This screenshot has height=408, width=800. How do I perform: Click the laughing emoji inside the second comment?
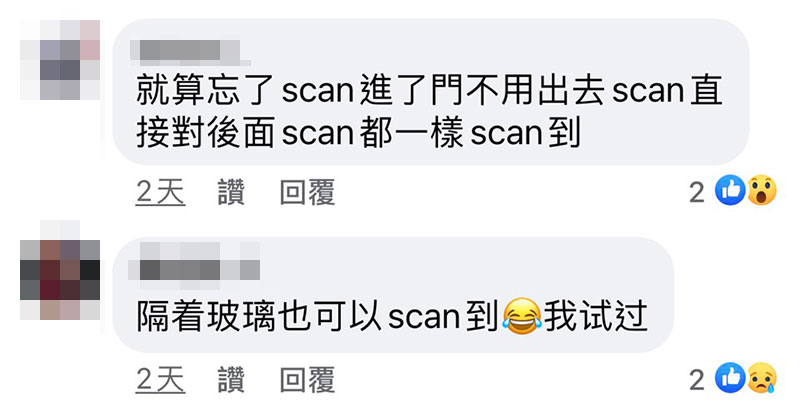(x=521, y=316)
